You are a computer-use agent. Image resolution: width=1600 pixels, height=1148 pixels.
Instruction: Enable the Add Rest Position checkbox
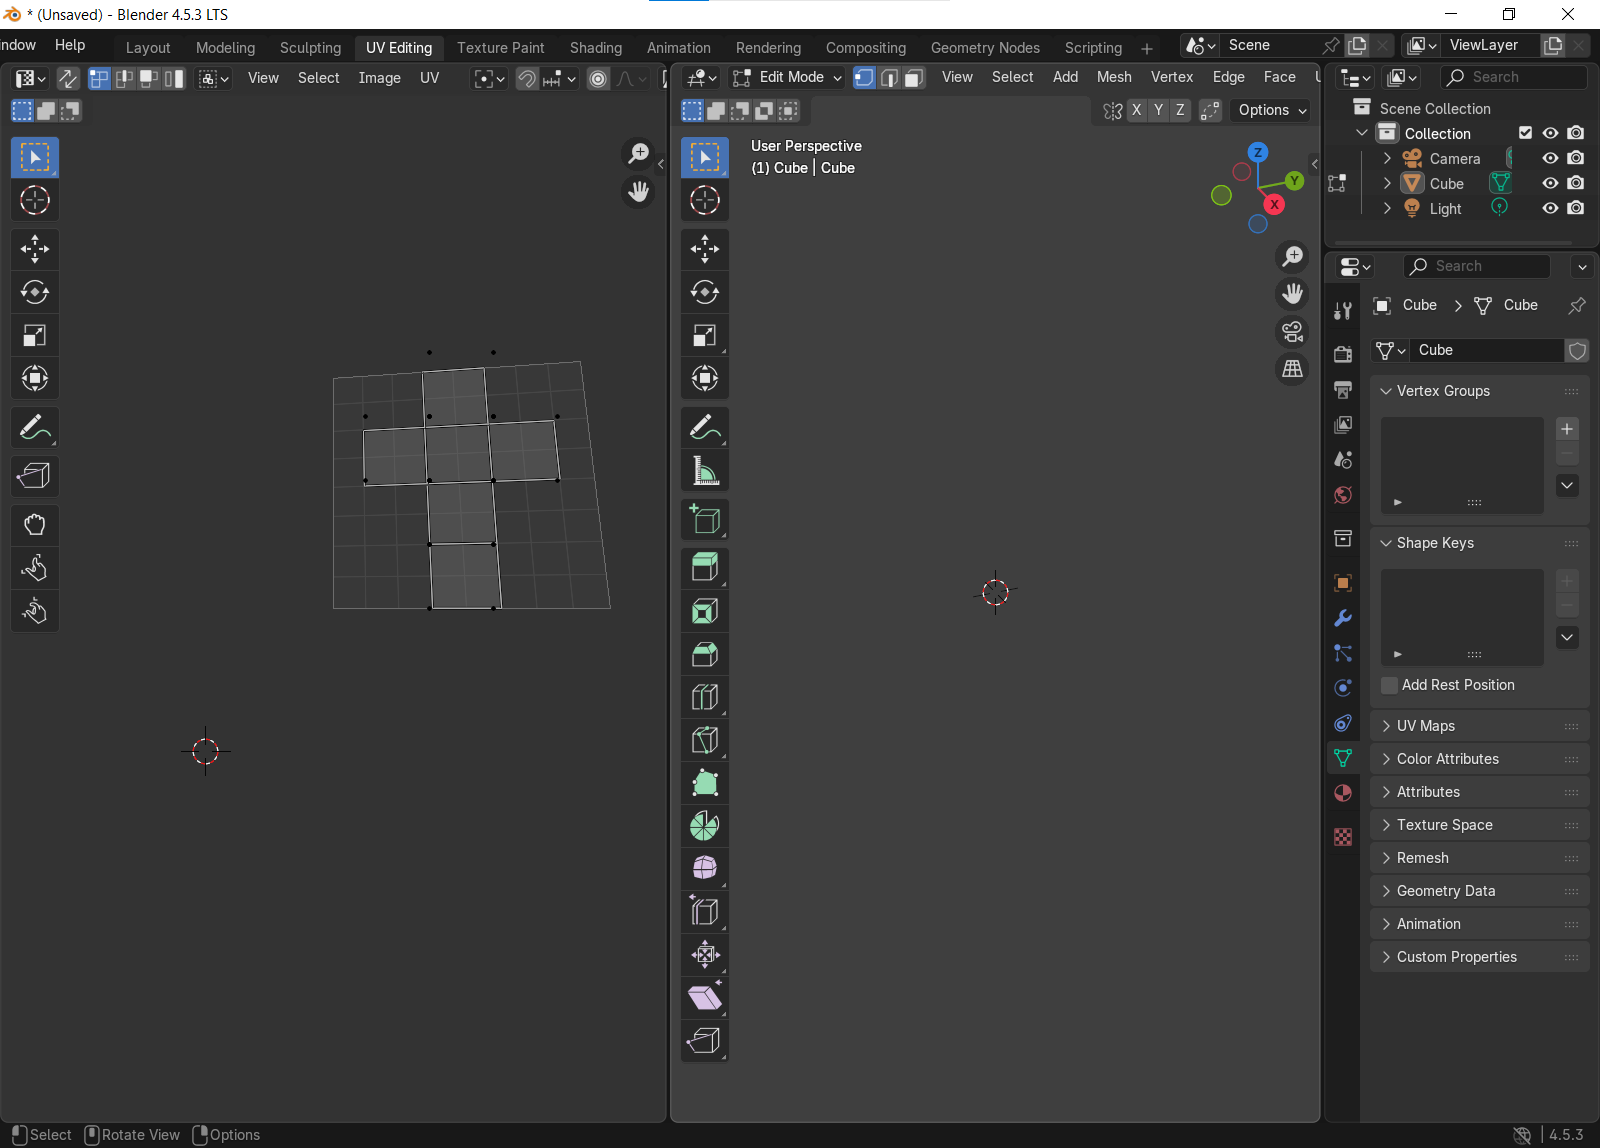coord(1389,685)
